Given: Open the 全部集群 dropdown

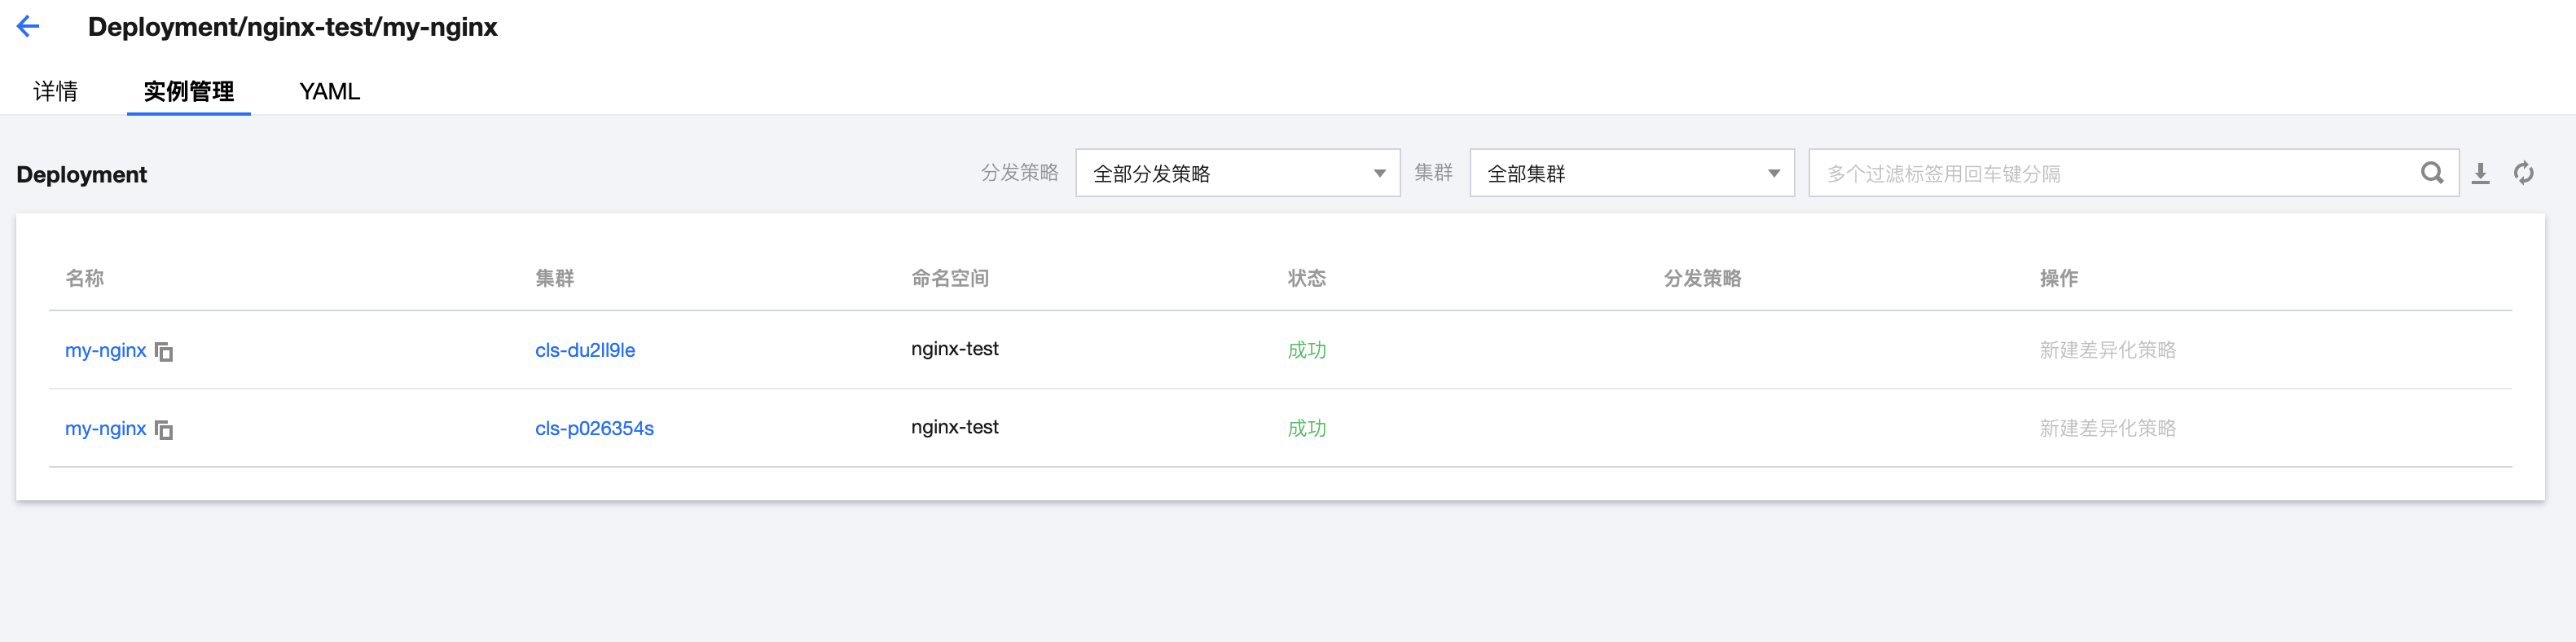Looking at the screenshot, I should pos(1631,173).
